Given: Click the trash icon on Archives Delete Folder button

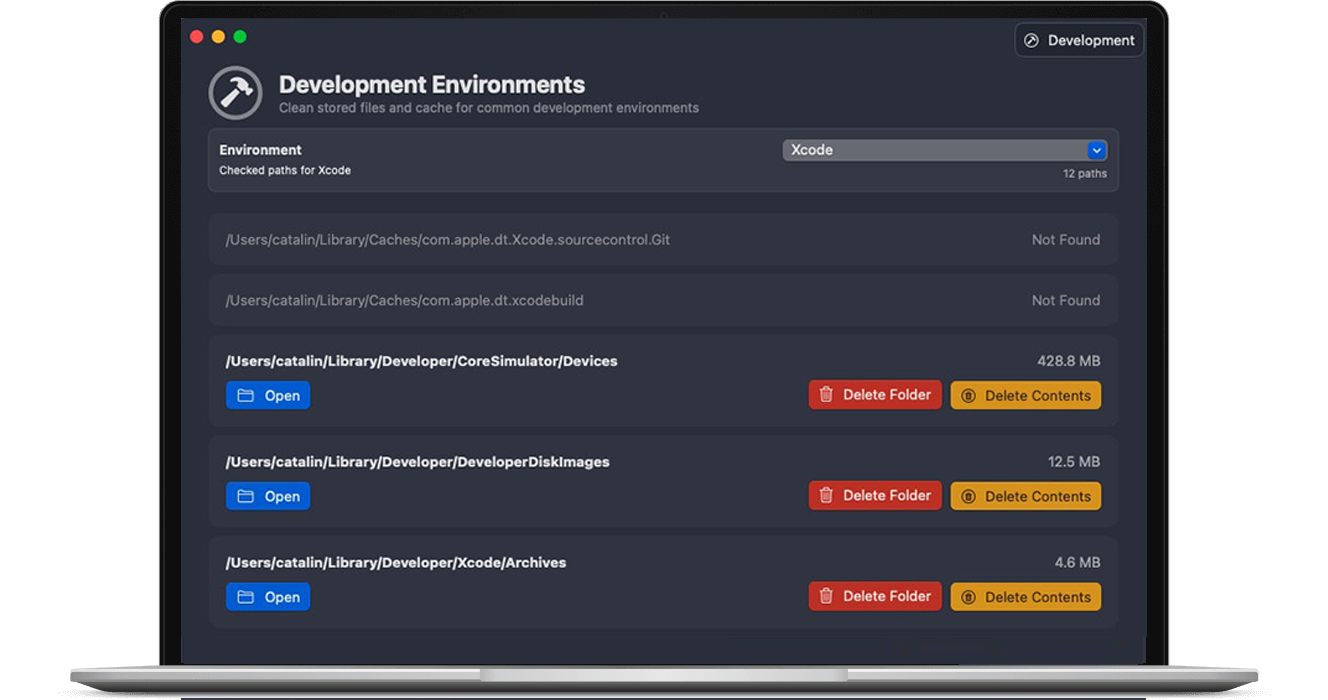Looking at the screenshot, I should pos(826,595).
